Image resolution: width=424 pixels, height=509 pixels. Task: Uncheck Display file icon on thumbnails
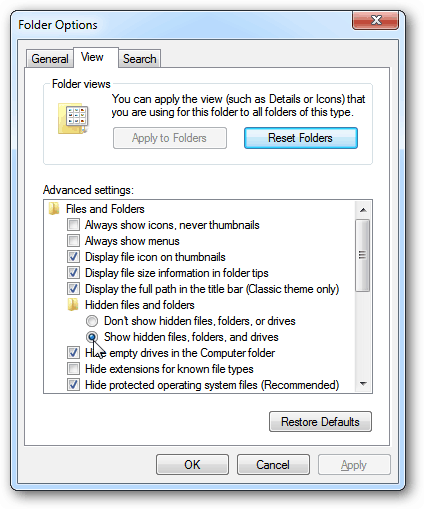coord(73,257)
